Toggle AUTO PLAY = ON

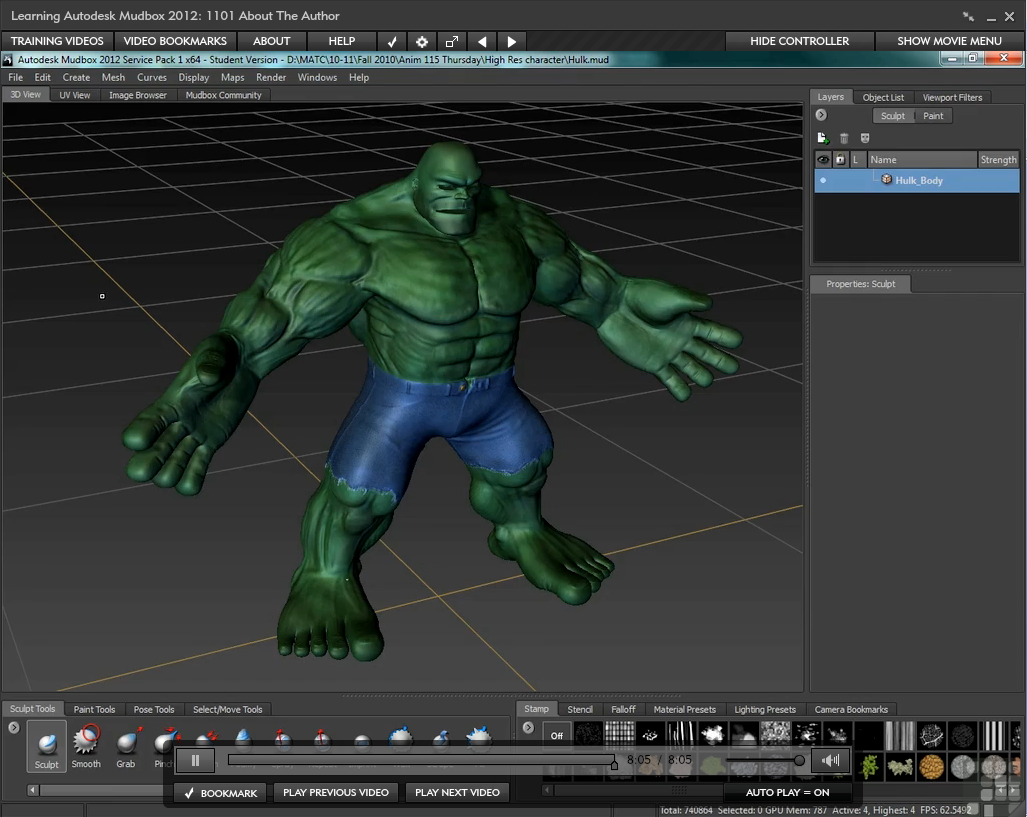788,792
